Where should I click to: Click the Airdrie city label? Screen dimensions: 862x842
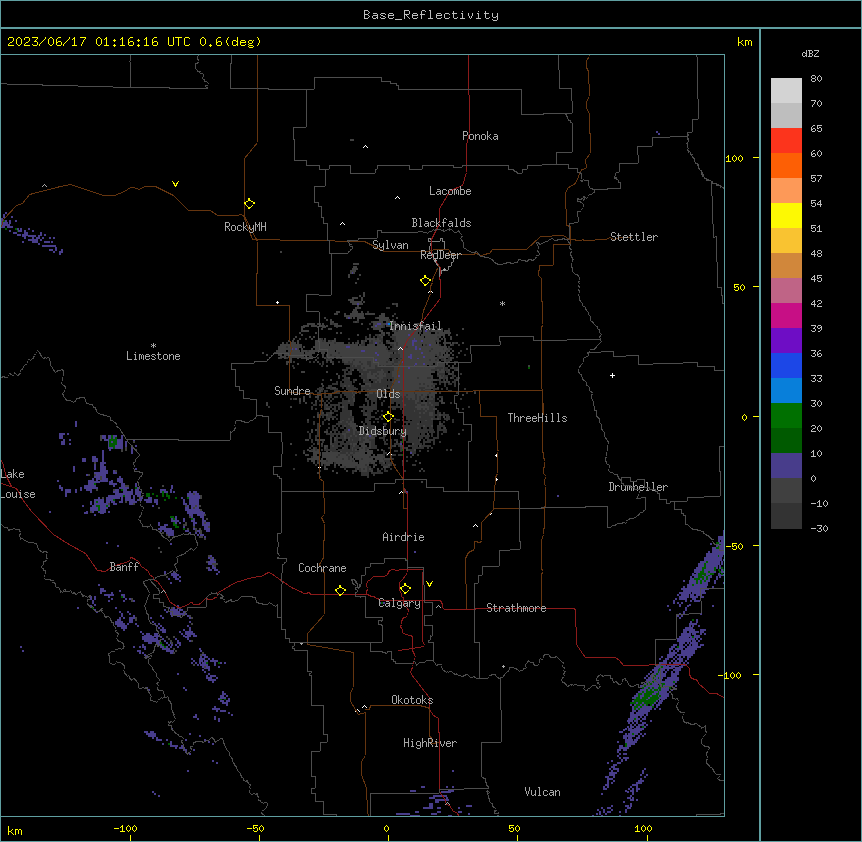point(403,537)
